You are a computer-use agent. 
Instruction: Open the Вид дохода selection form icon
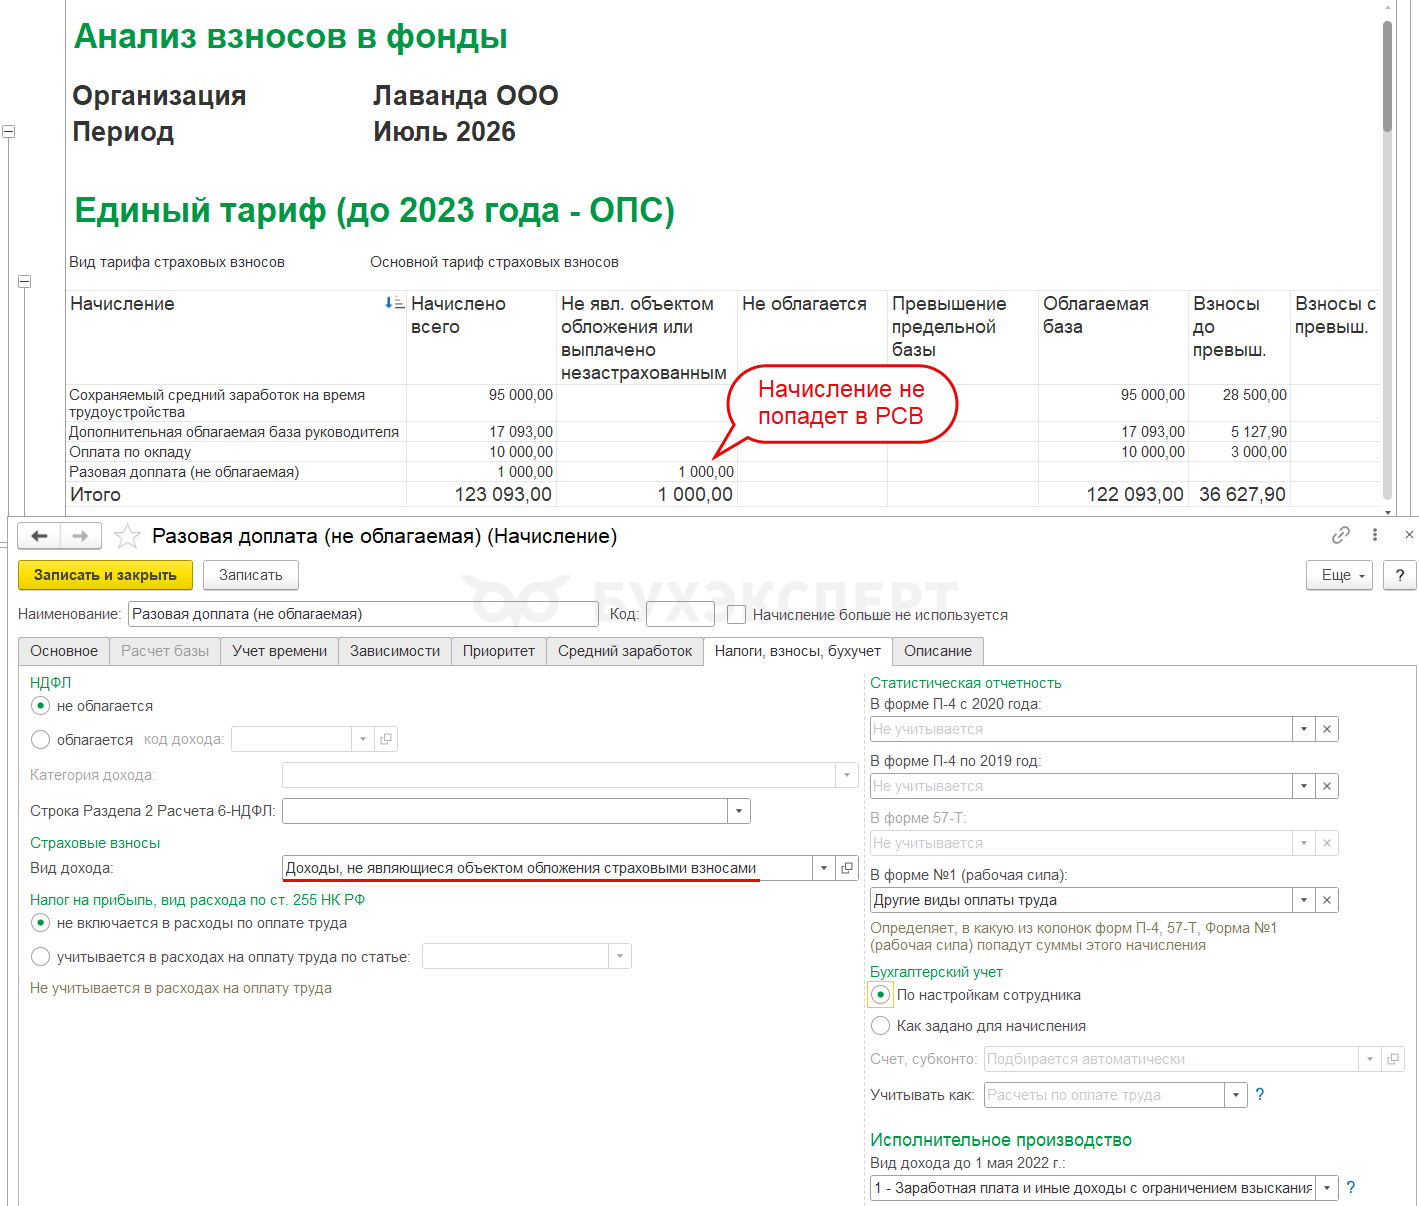[847, 868]
